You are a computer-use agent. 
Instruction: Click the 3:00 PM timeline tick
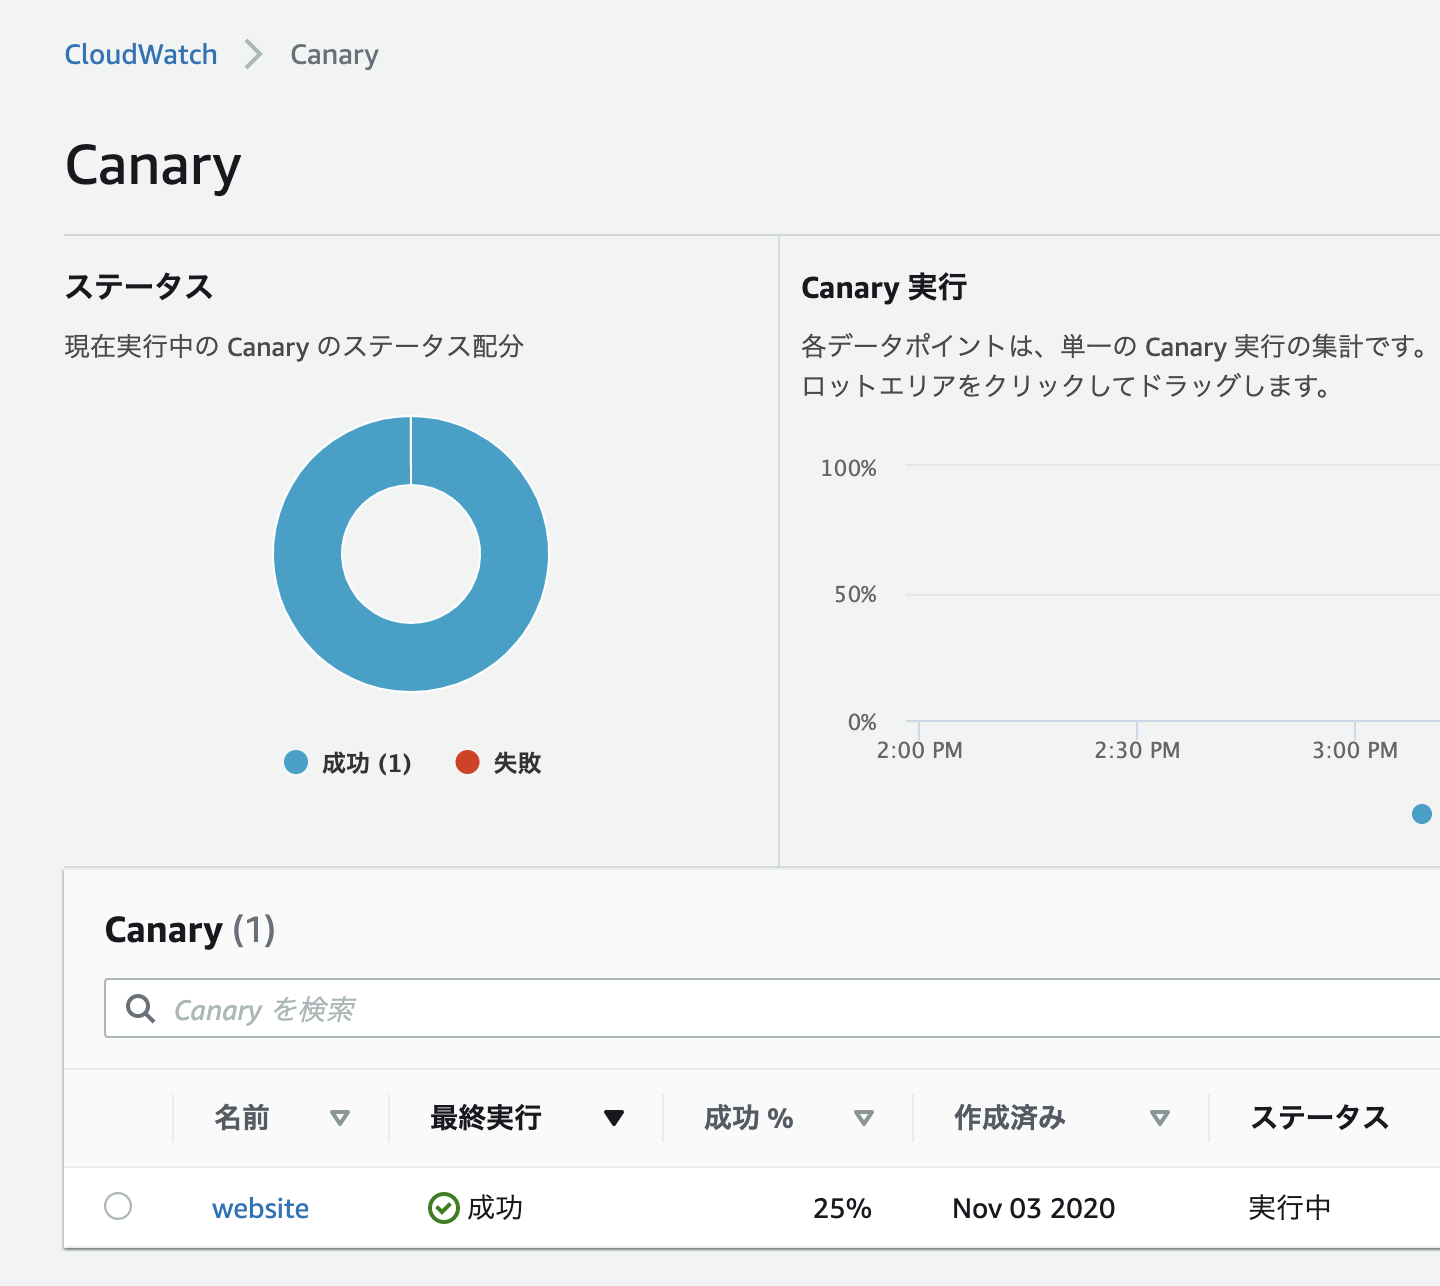[x=1355, y=749]
